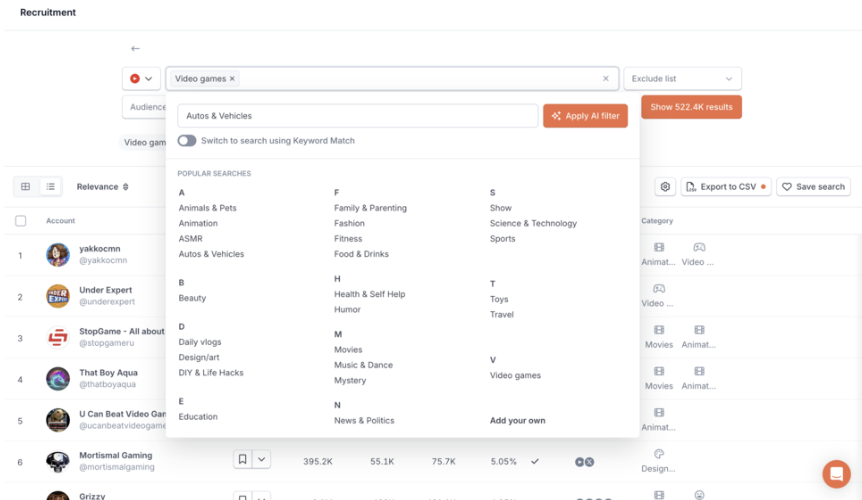Image resolution: width=862 pixels, height=500 pixels.
Task: Select Sports category
Action: pos(502,238)
